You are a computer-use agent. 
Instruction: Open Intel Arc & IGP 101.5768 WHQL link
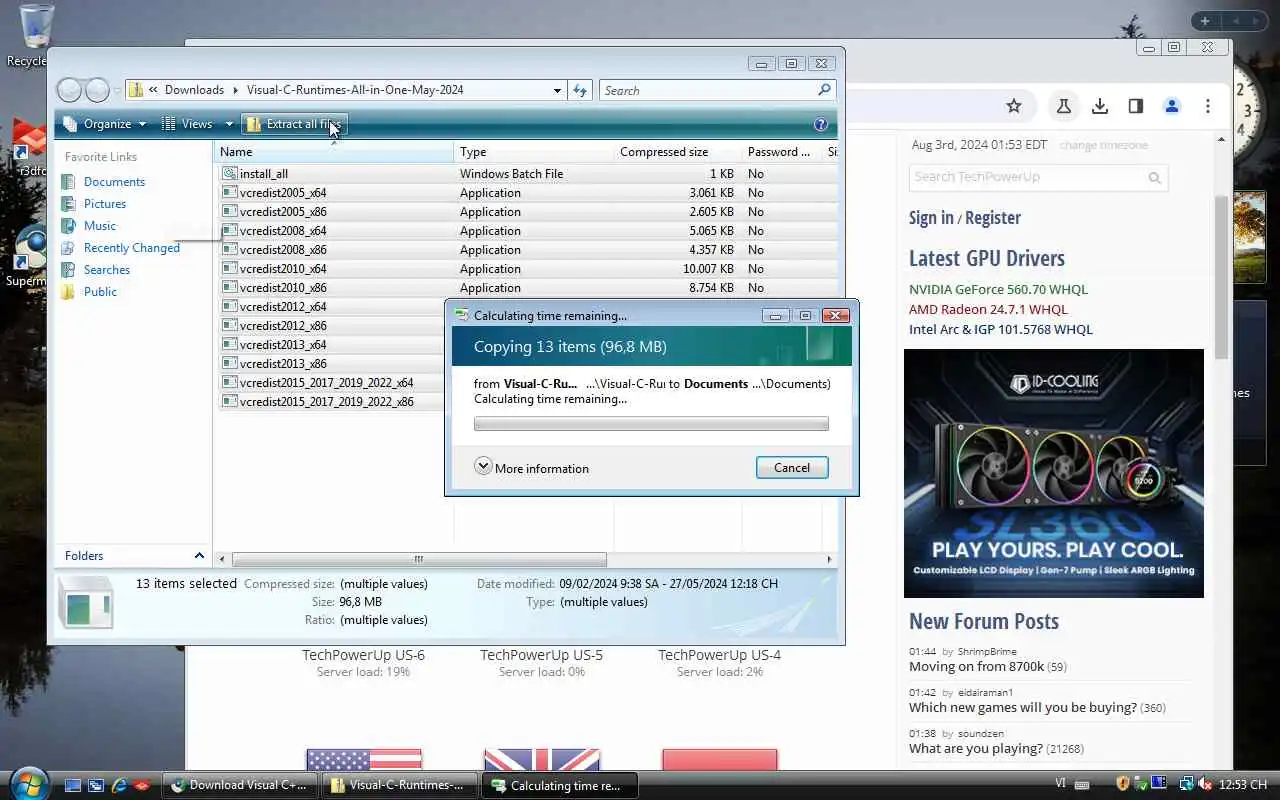click(x=1001, y=330)
